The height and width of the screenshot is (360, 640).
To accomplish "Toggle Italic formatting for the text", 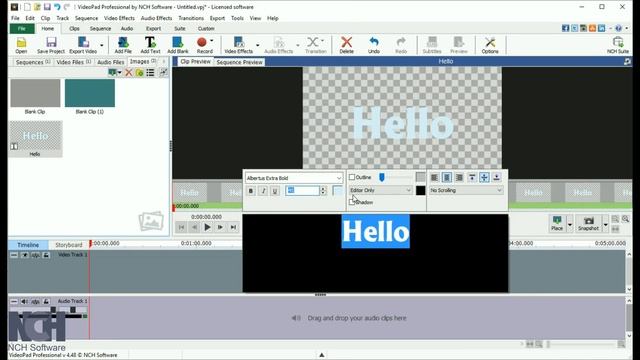I will pos(263,191).
